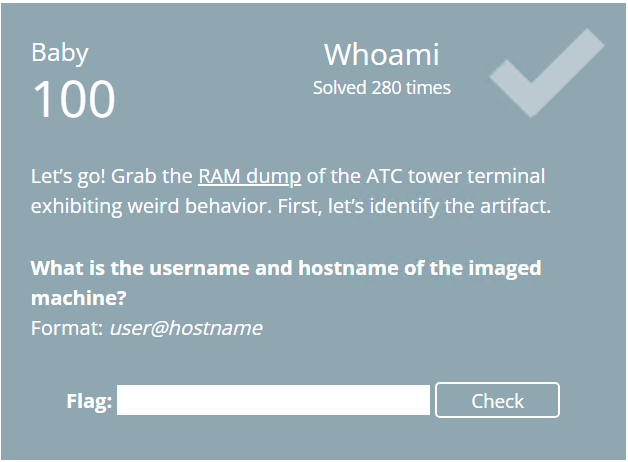Viewport: 628px width, 462px height.
Task: Select the Whoami challenge title
Action: [382, 54]
